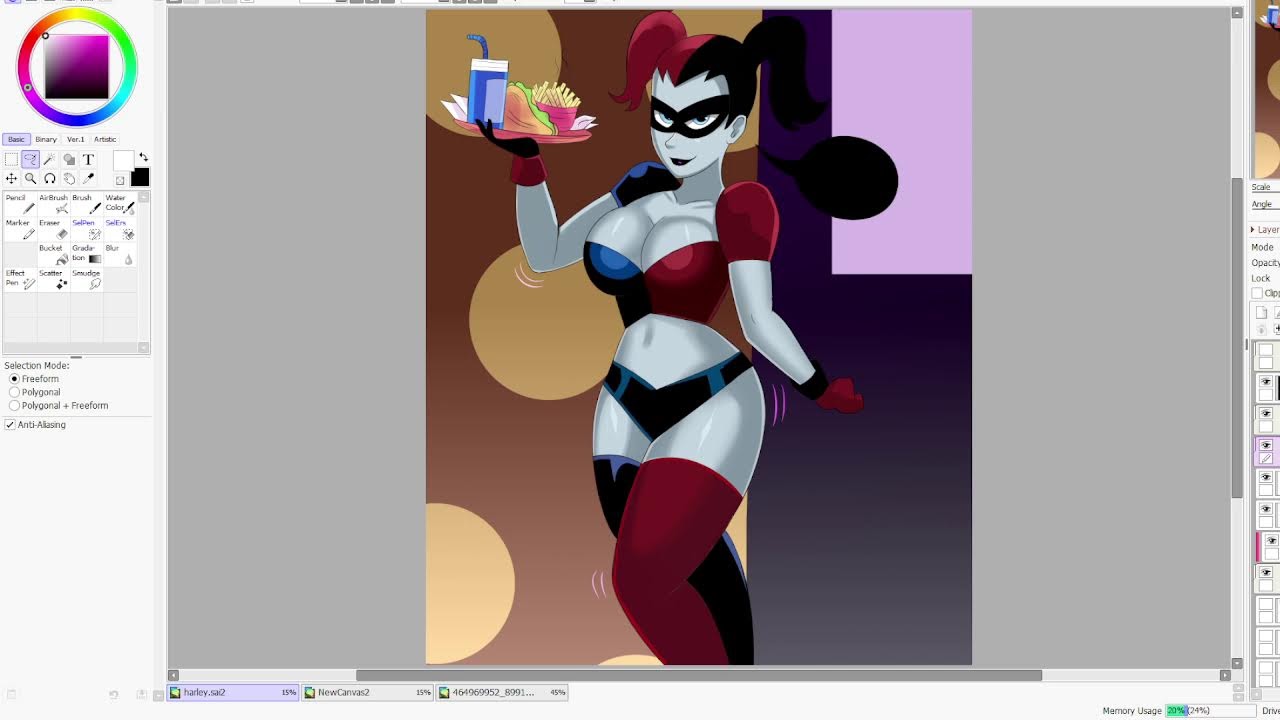Switch to the Binary tool tab
Image resolution: width=1280 pixels, height=720 pixels.
(46, 139)
